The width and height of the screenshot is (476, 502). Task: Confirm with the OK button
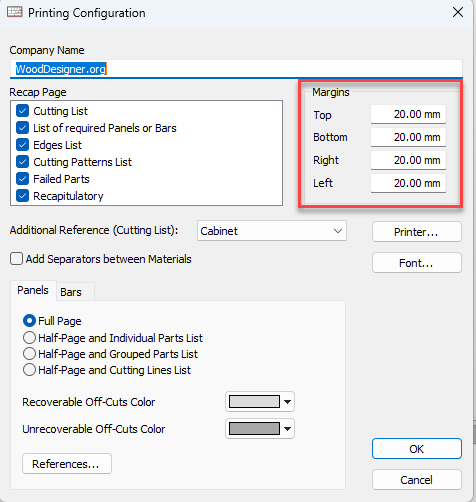pos(417,449)
